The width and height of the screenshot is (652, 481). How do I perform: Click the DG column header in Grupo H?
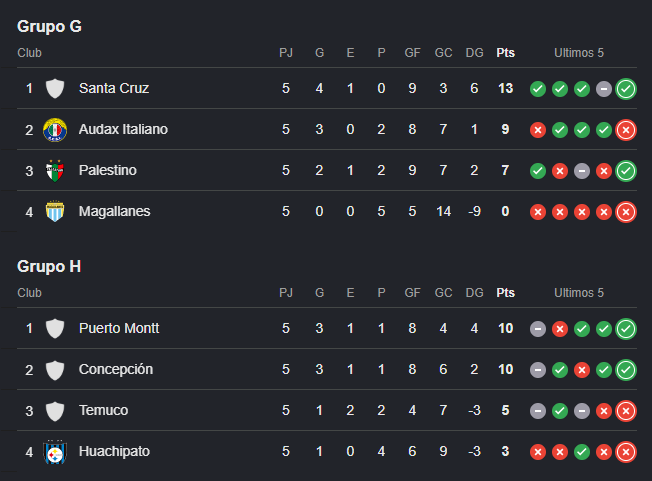(x=474, y=293)
